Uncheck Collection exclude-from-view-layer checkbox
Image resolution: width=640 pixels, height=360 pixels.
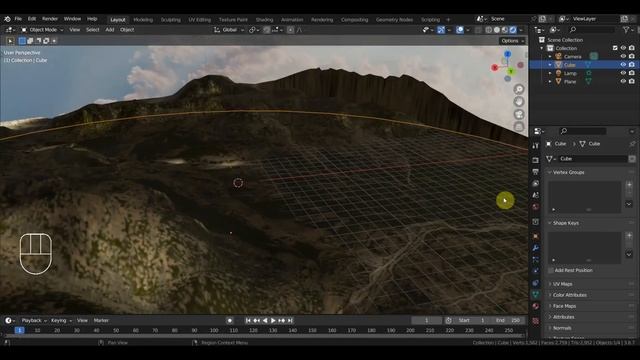coord(615,48)
